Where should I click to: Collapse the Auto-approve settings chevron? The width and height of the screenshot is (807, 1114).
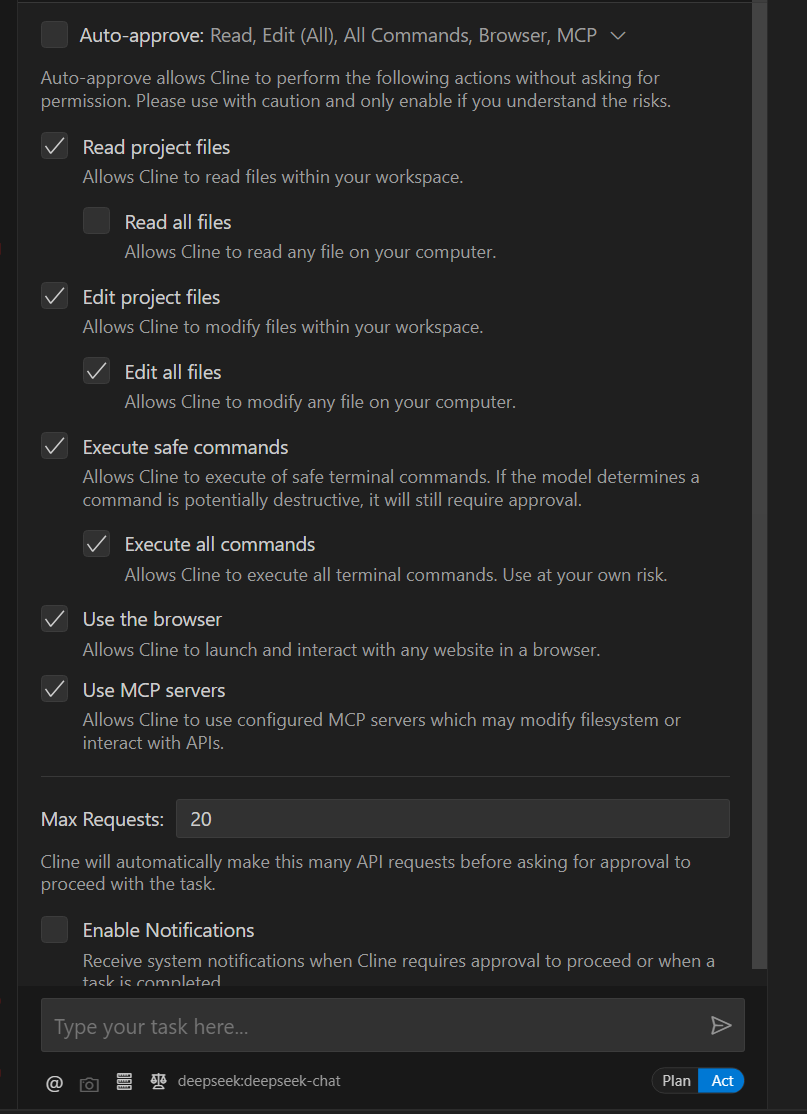(618, 36)
